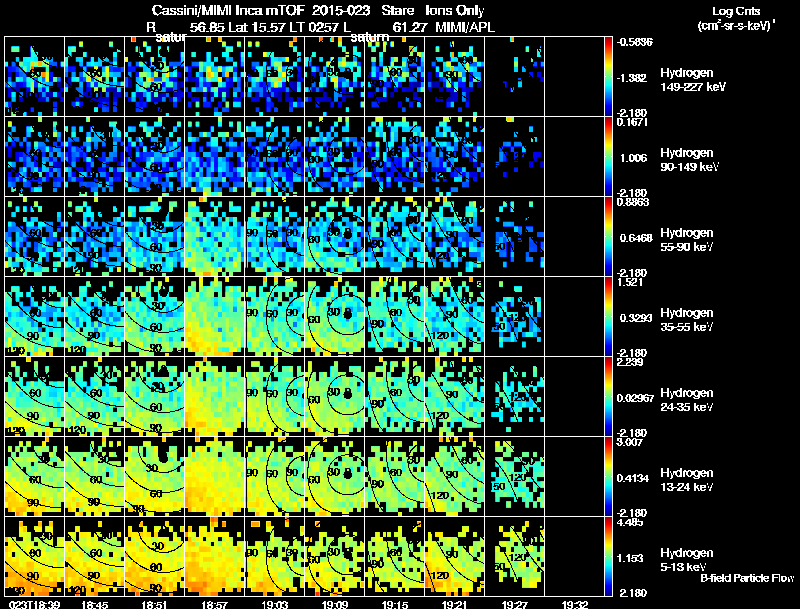Image resolution: width=800 pixels, height=609 pixels.
Task: Click the colorbar value "0.6468"
Action: [x=636, y=238]
